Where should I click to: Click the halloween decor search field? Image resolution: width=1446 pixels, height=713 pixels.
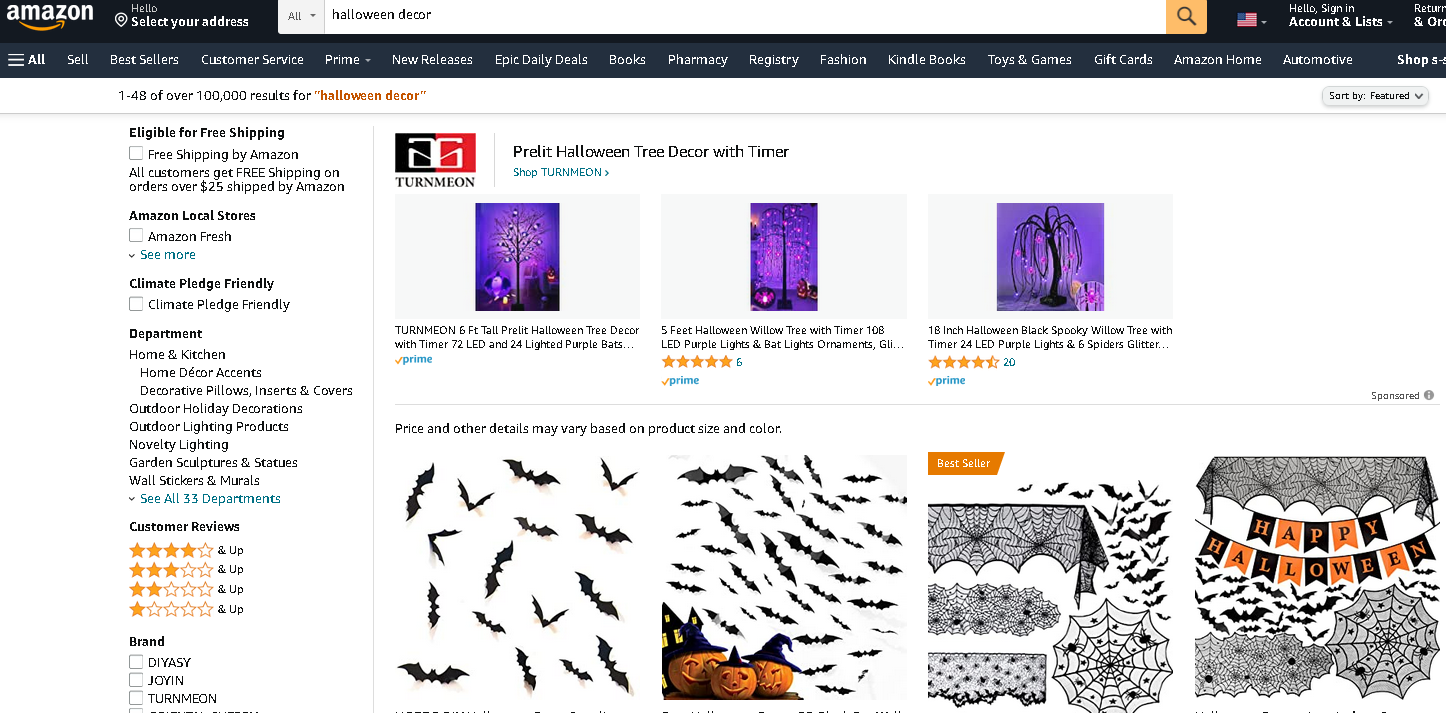740,16
